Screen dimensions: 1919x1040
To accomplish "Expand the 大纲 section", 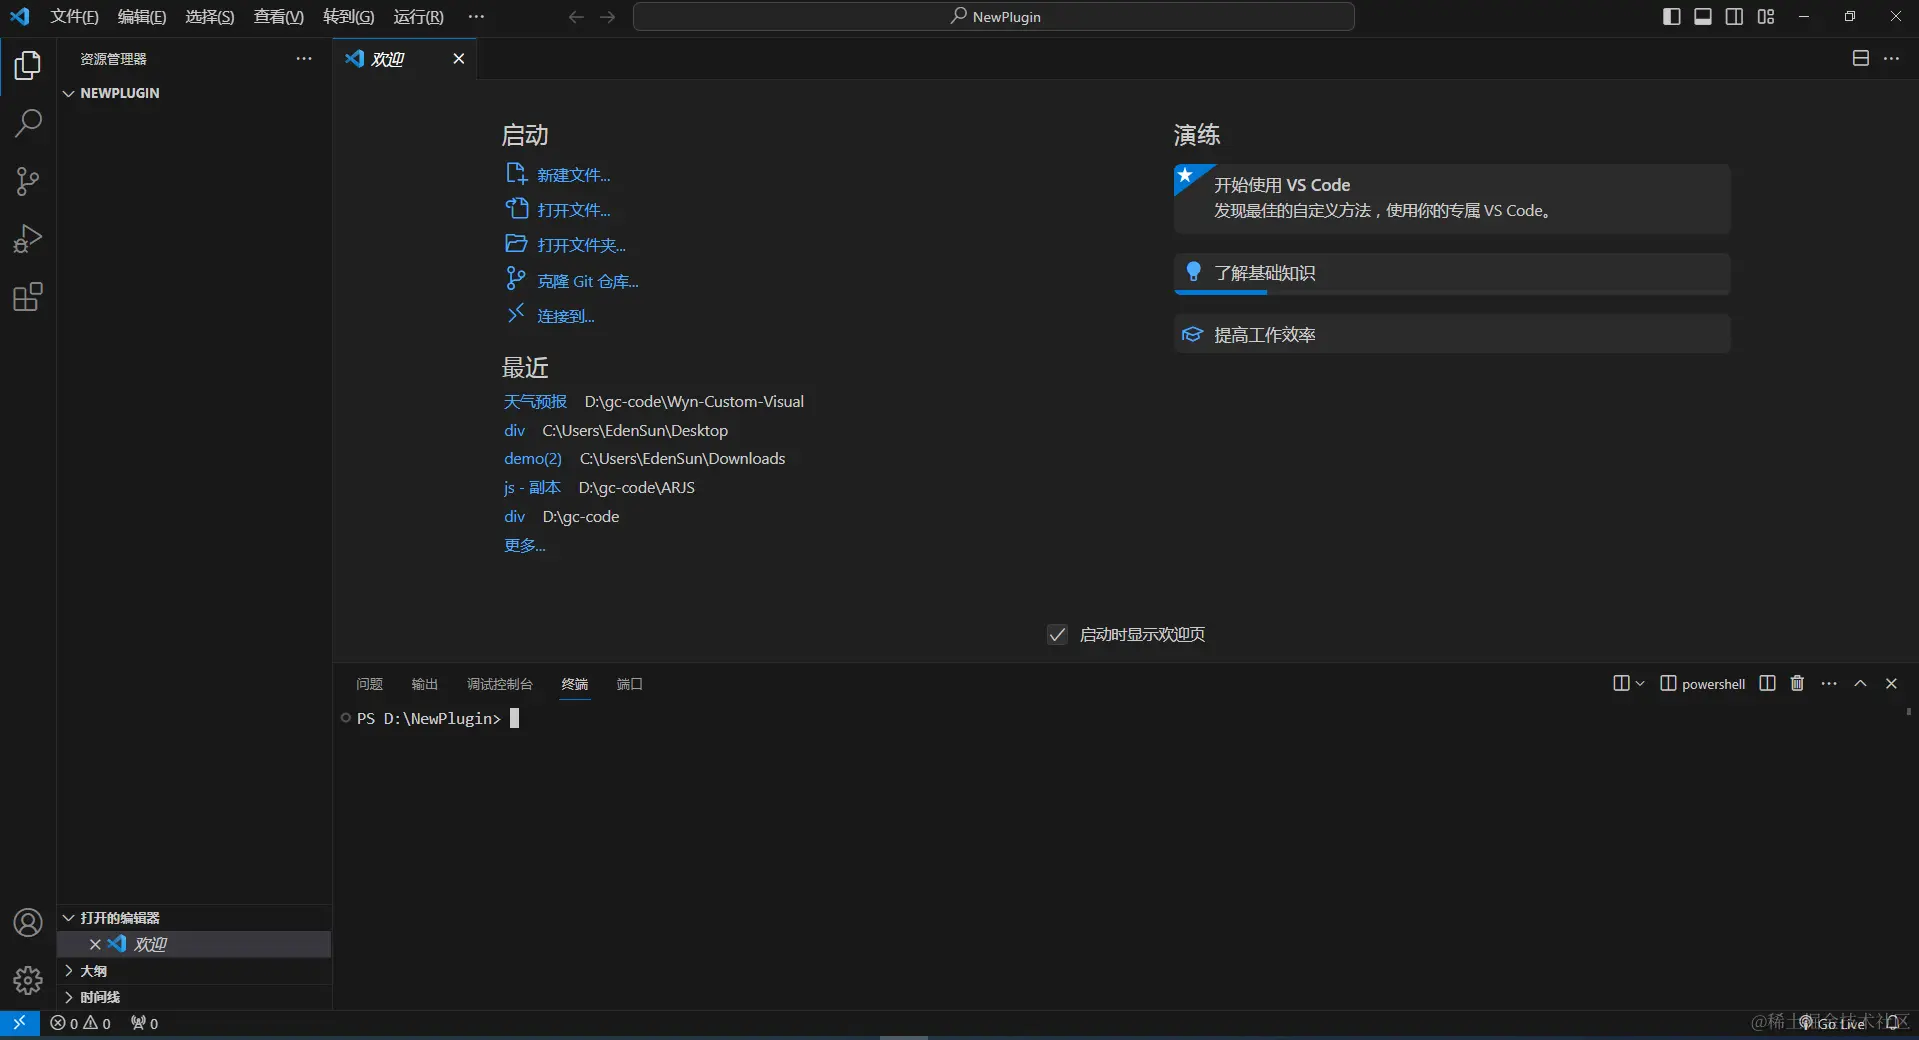I will (x=194, y=971).
